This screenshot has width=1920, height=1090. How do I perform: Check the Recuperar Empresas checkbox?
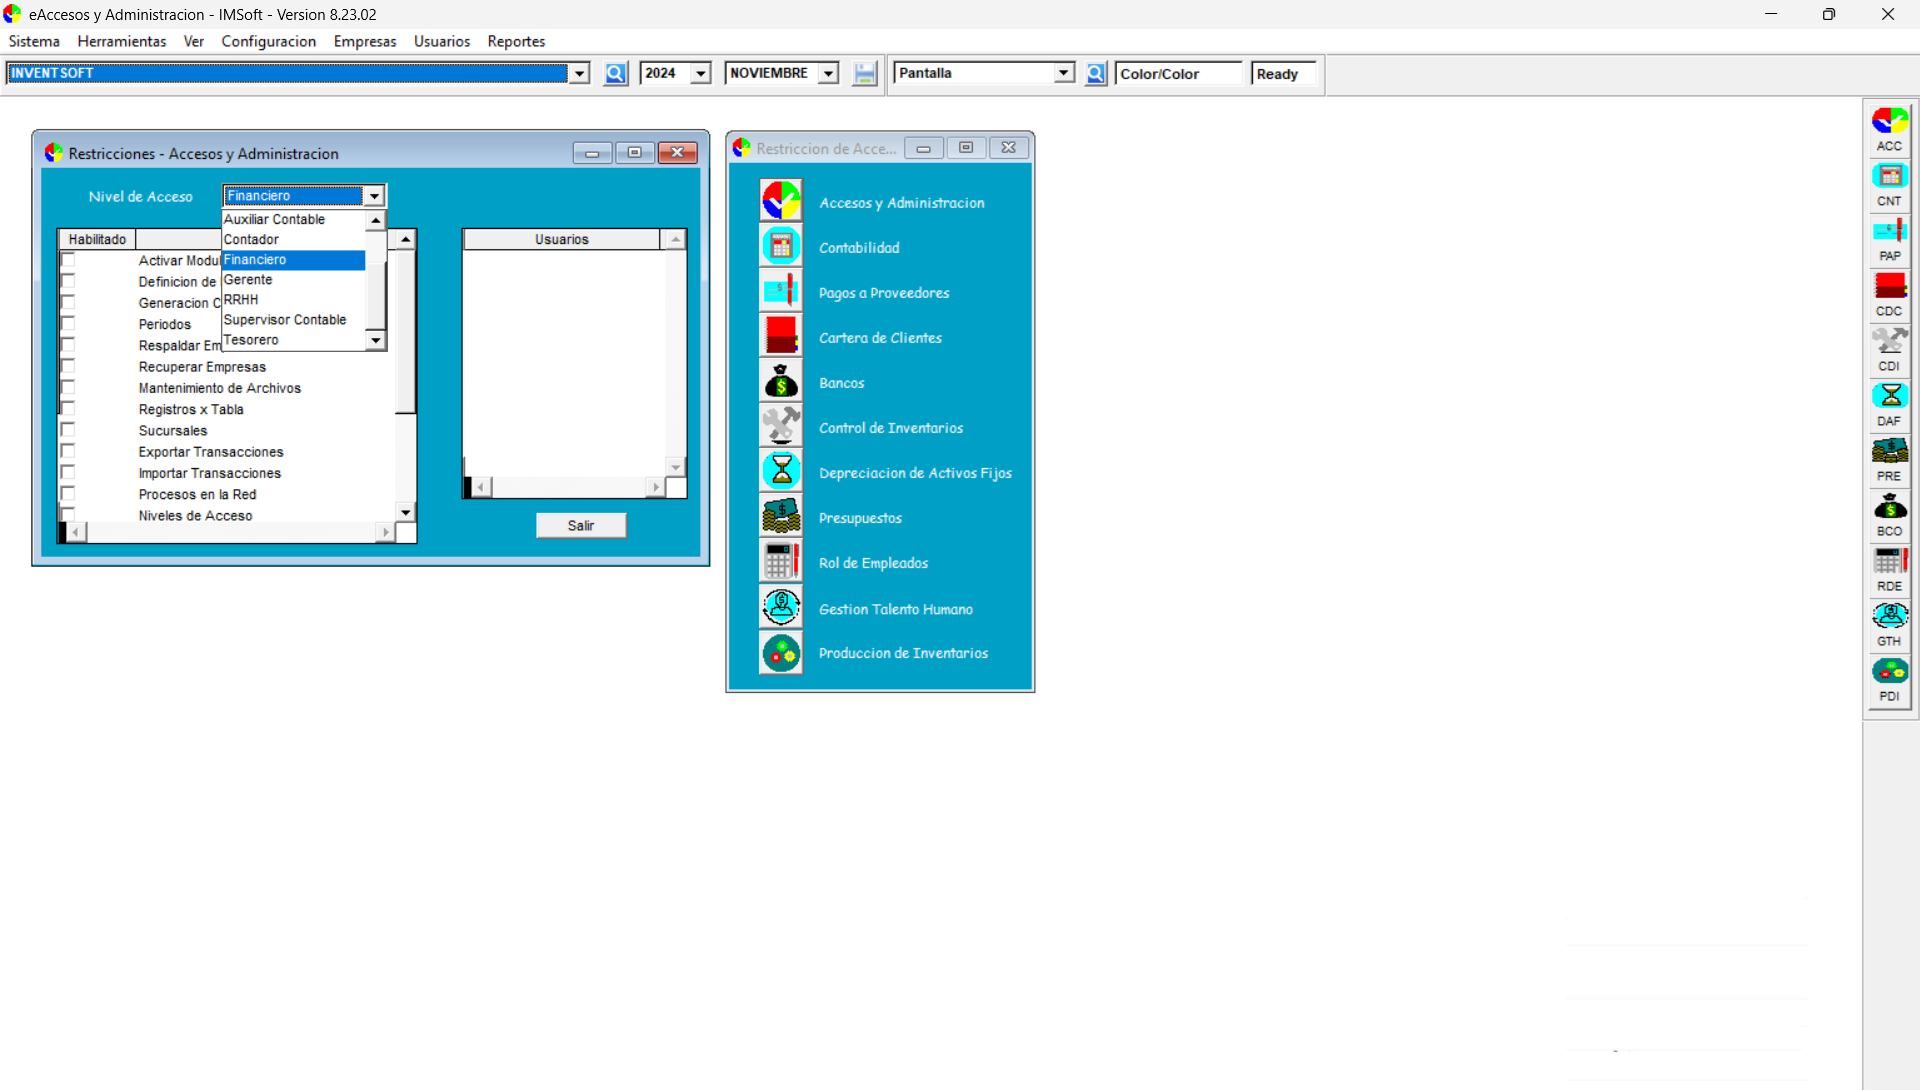point(68,366)
